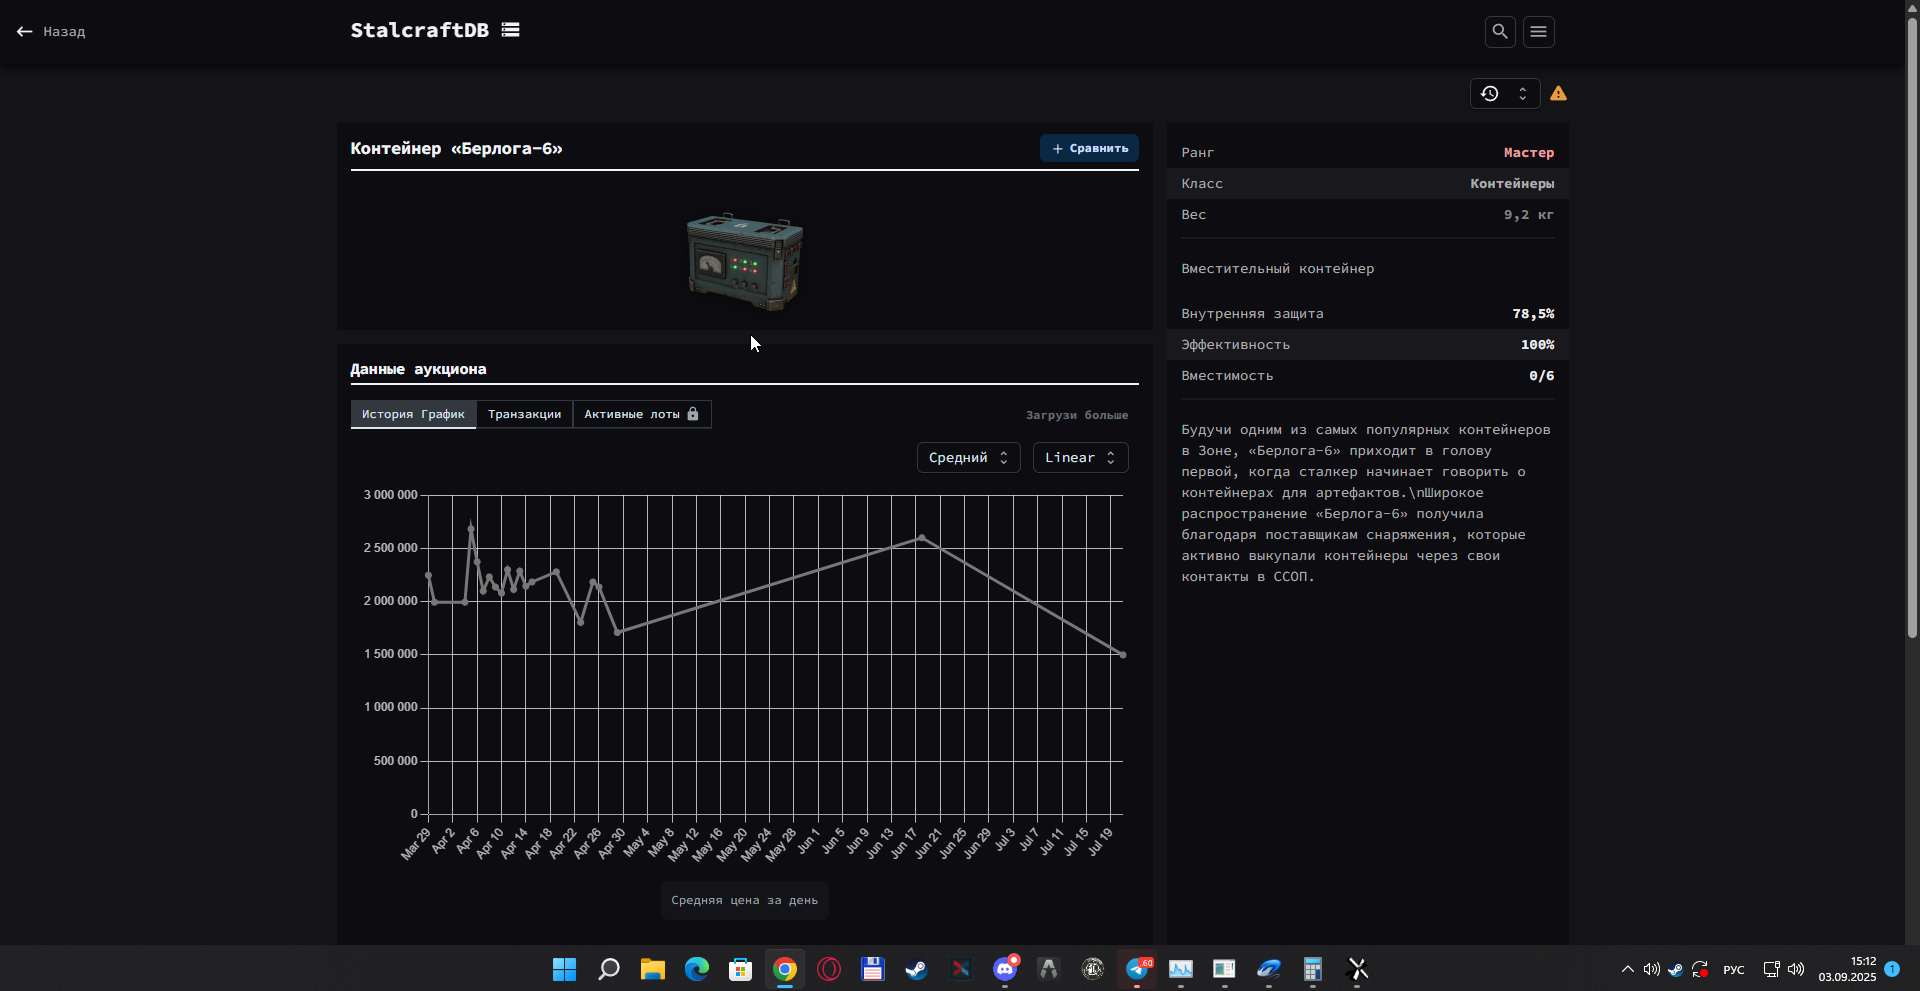
Task: Click the lock icon on Активные лоты
Action: click(x=692, y=414)
